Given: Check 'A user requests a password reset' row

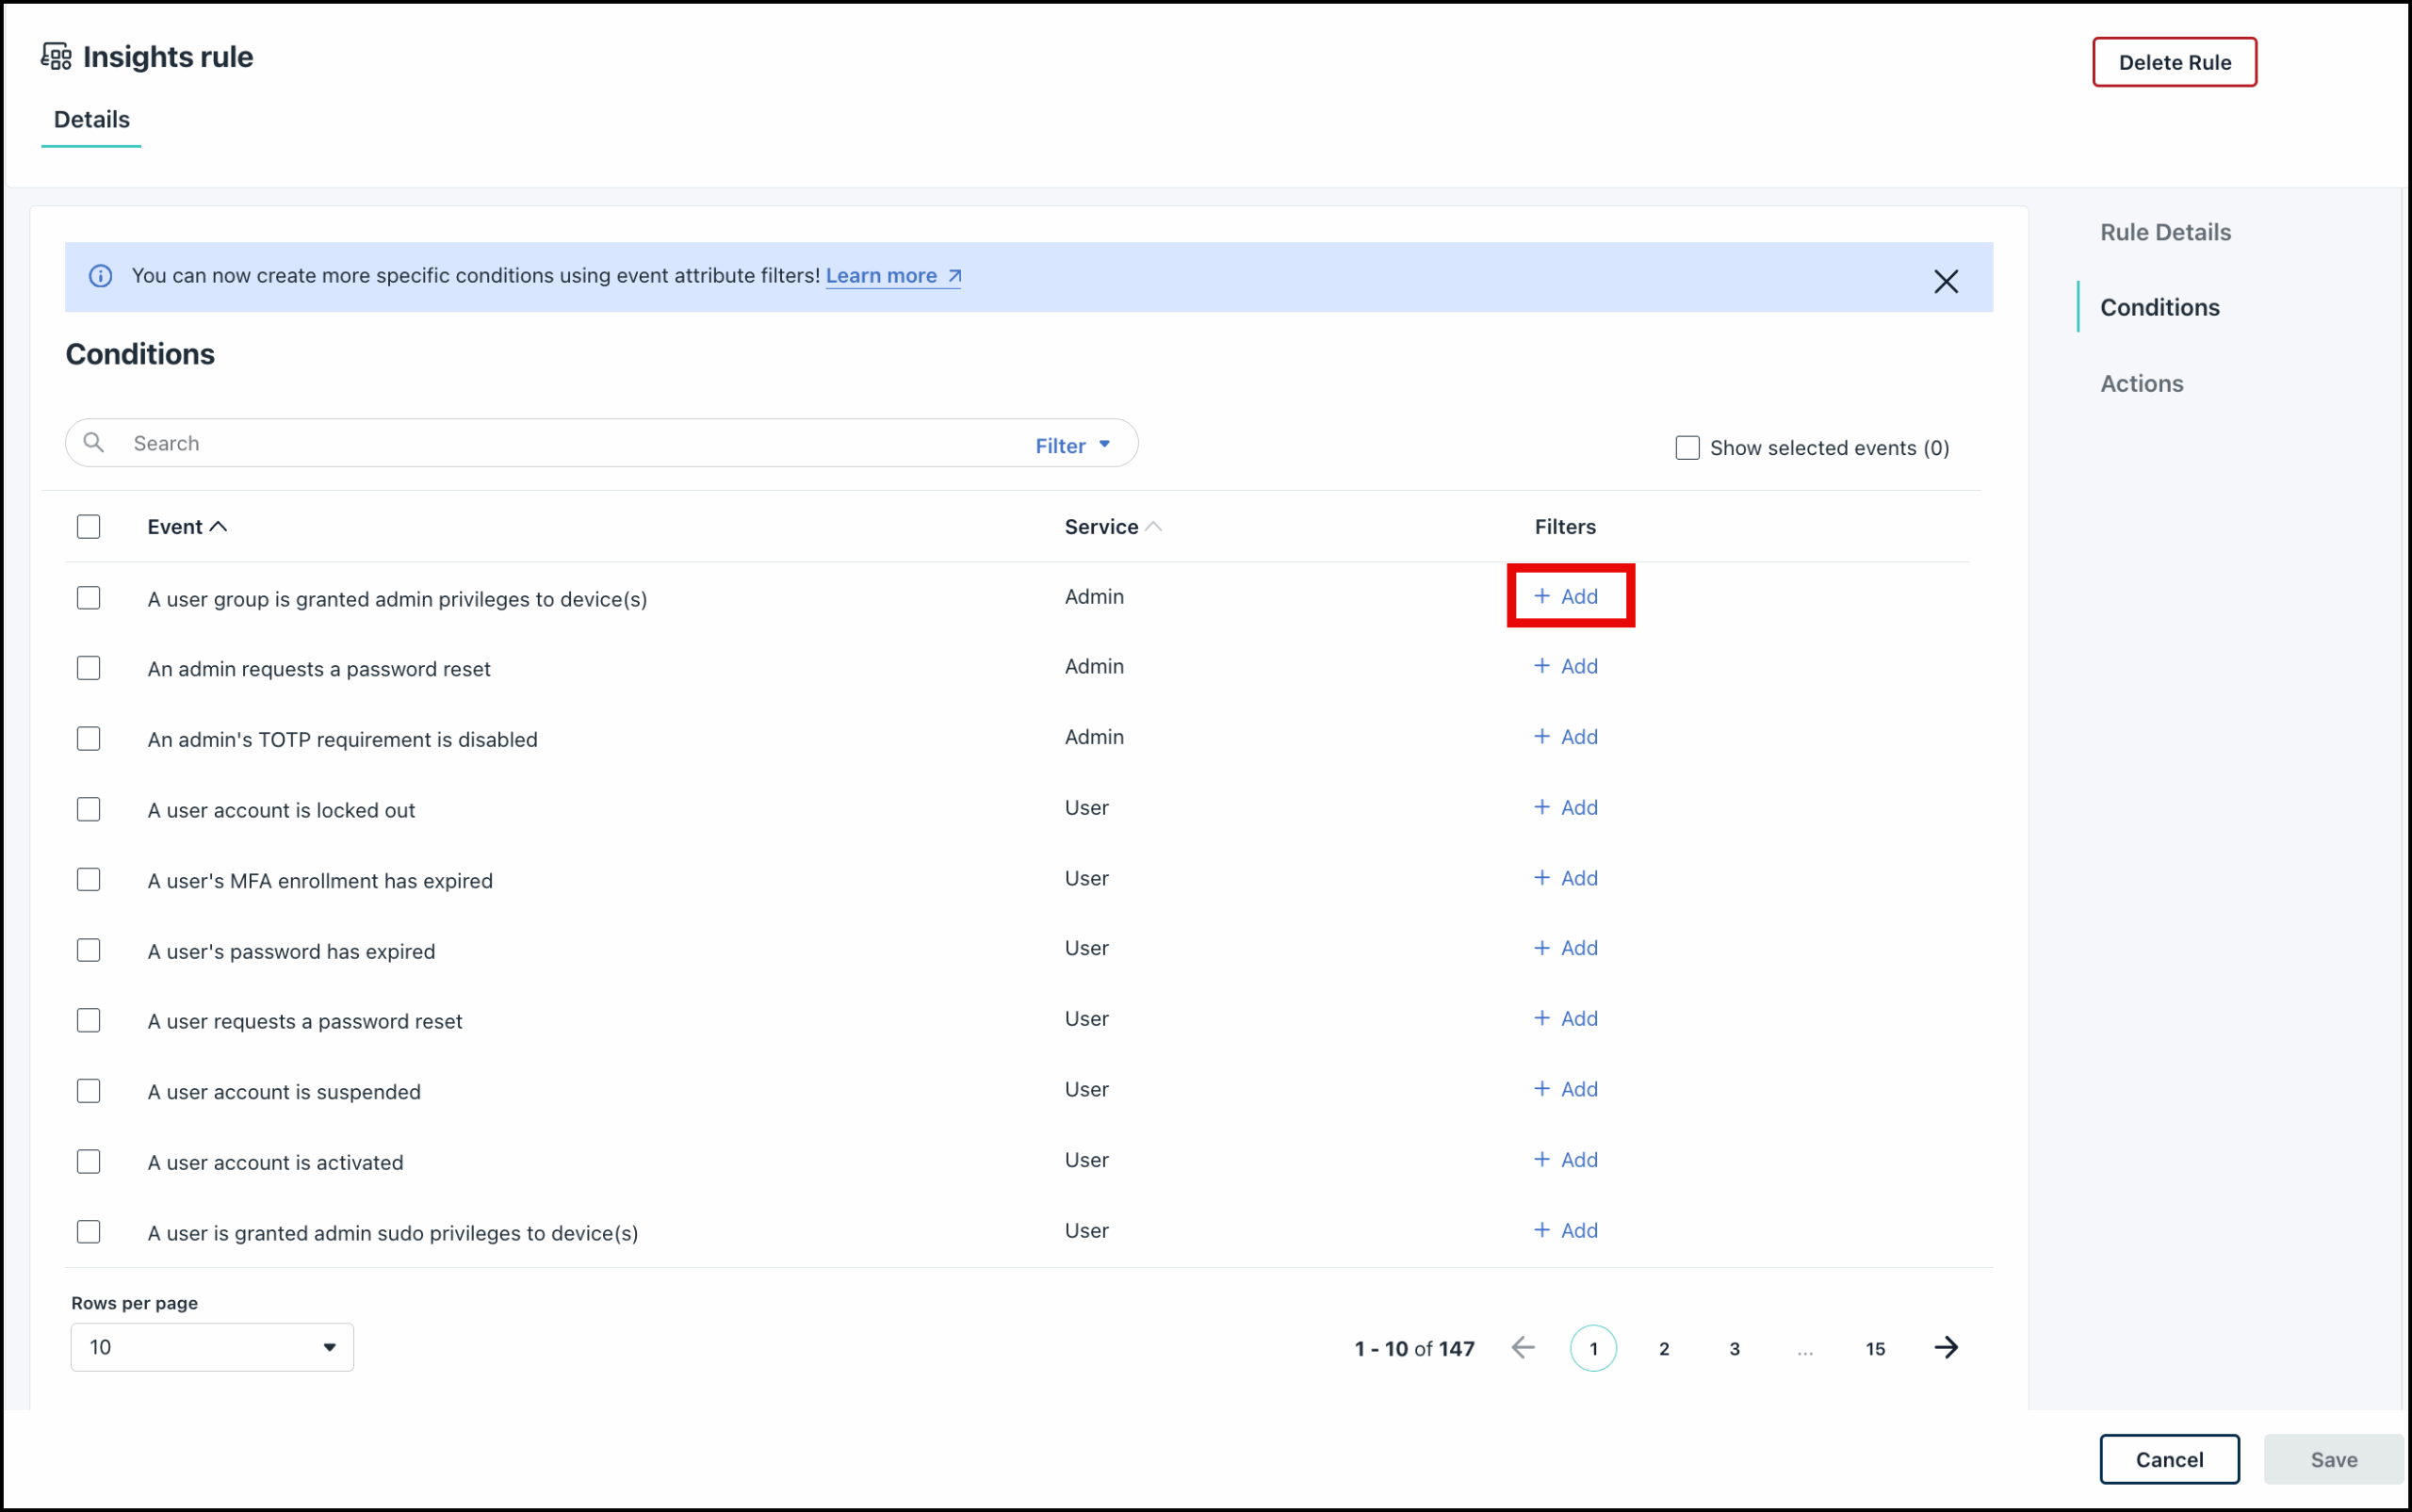Looking at the screenshot, I should (89, 1020).
